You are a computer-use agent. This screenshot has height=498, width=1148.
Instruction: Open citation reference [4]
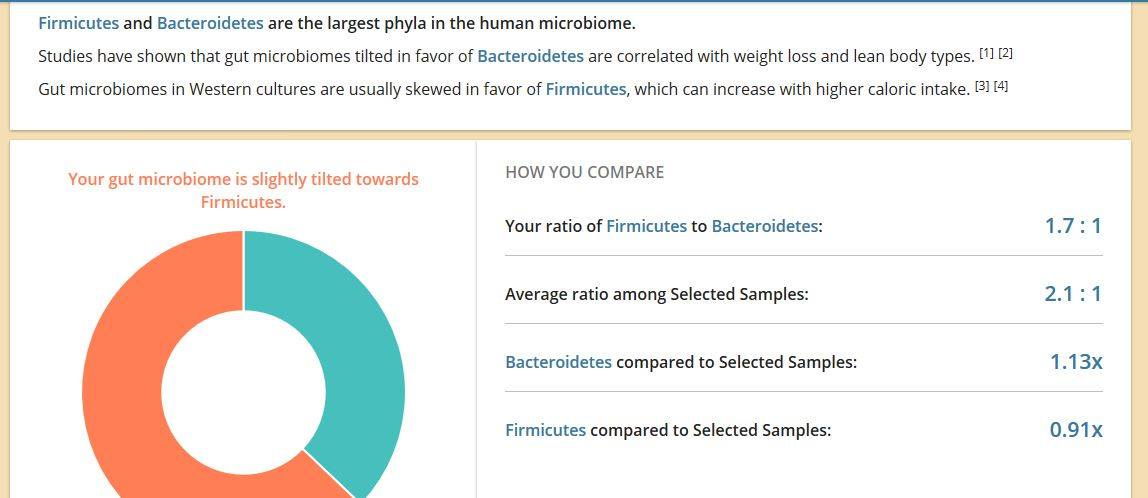[1001, 86]
